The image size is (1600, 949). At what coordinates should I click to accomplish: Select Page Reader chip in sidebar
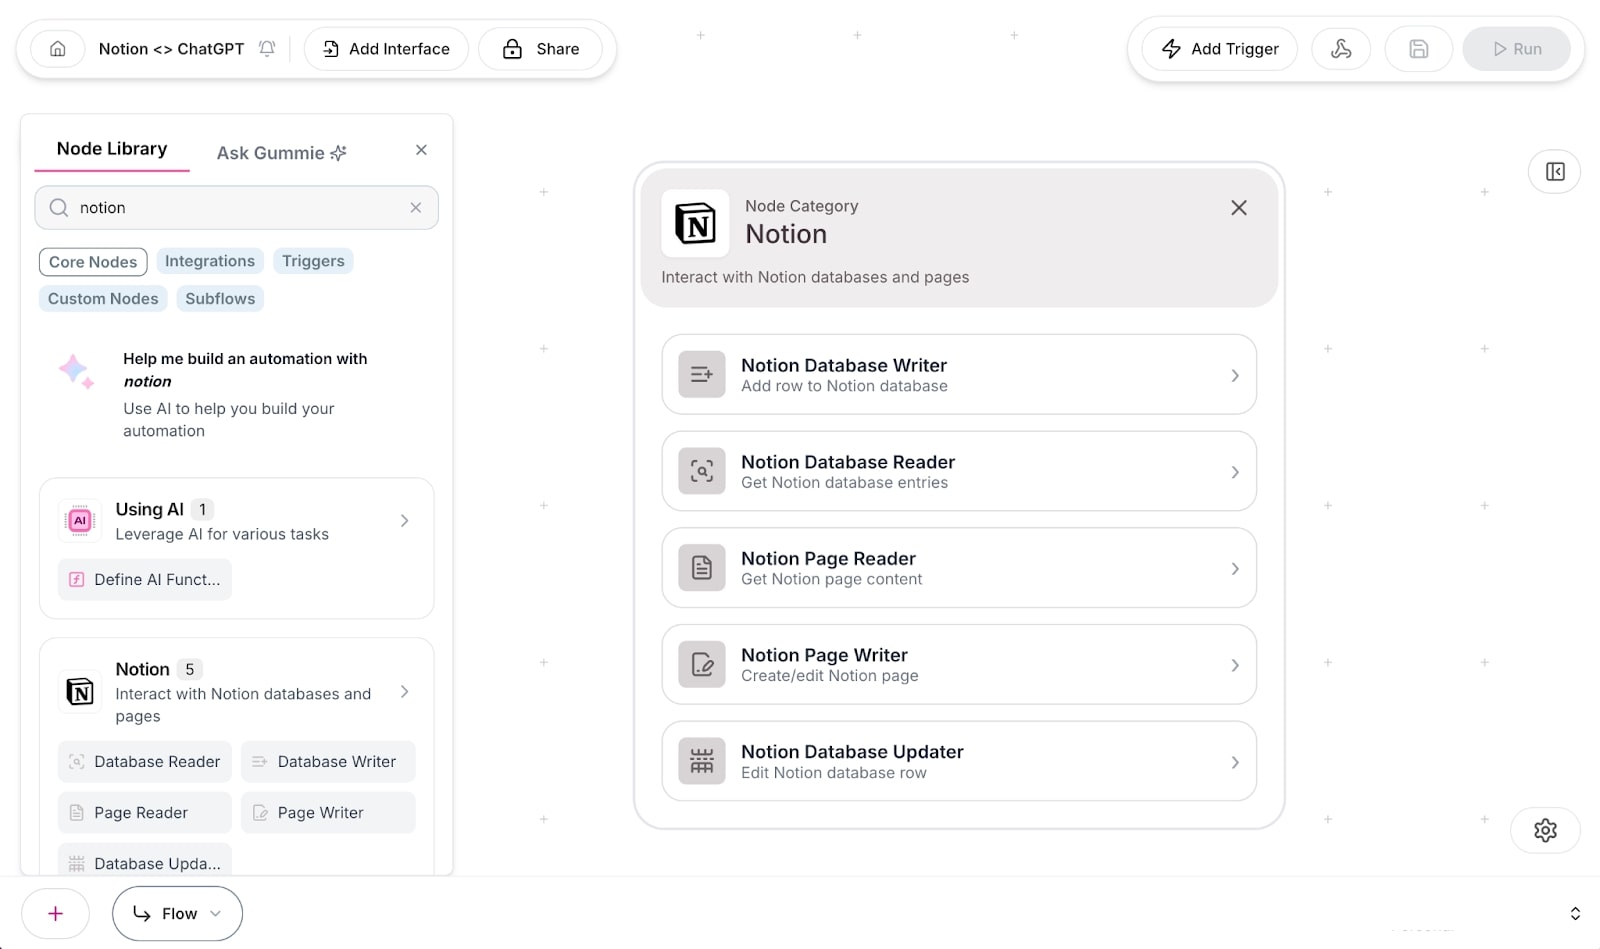coord(145,813)
